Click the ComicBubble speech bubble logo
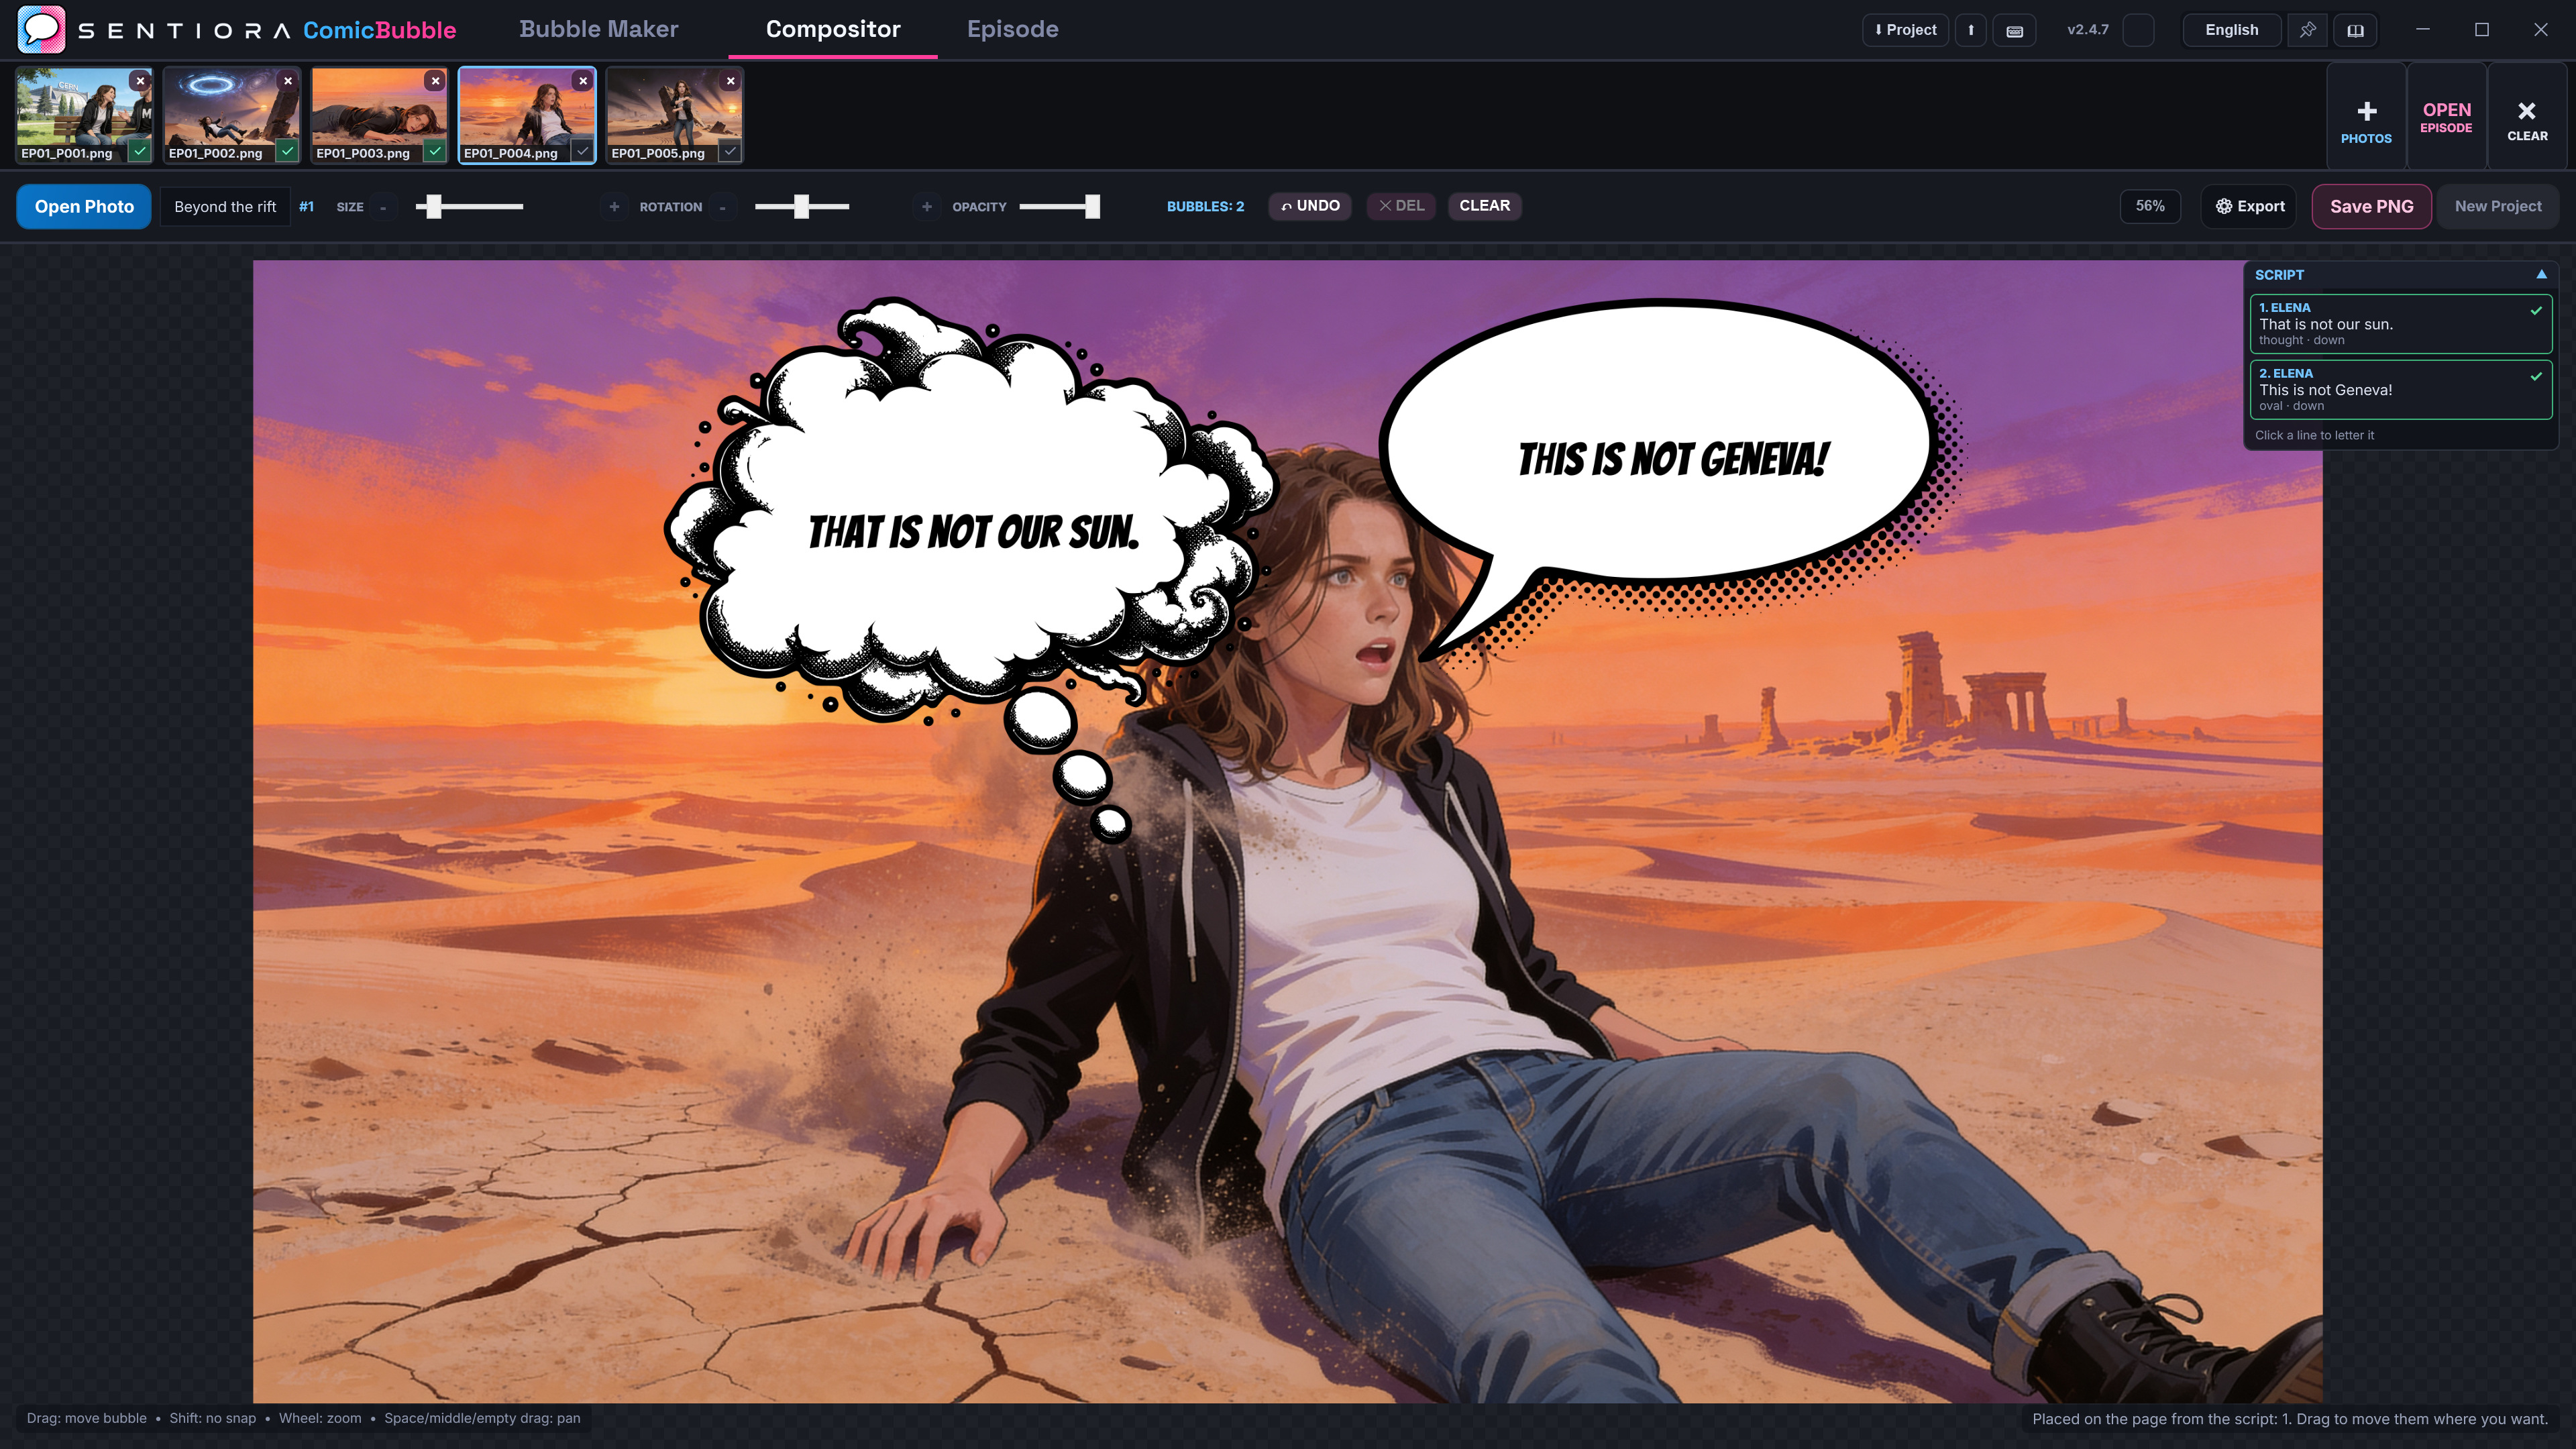 tap(41, 29)
